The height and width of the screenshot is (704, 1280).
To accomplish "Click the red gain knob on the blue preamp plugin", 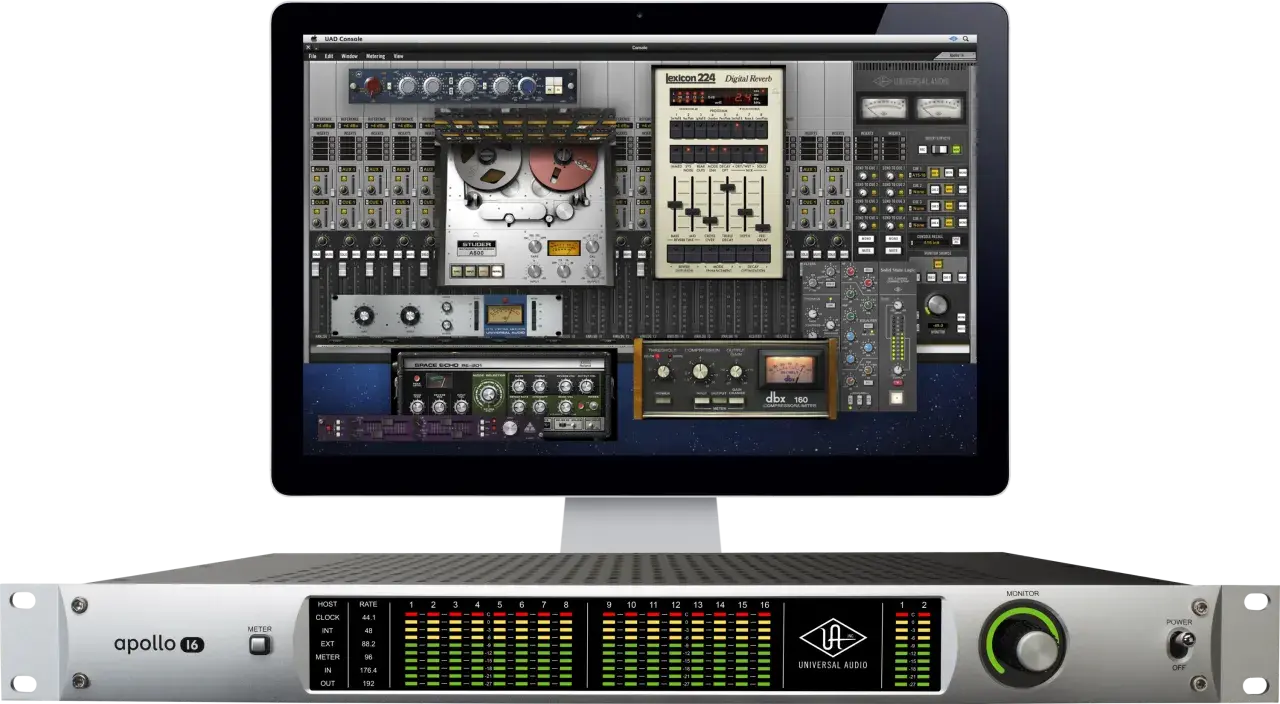I will tap(373, 87).
